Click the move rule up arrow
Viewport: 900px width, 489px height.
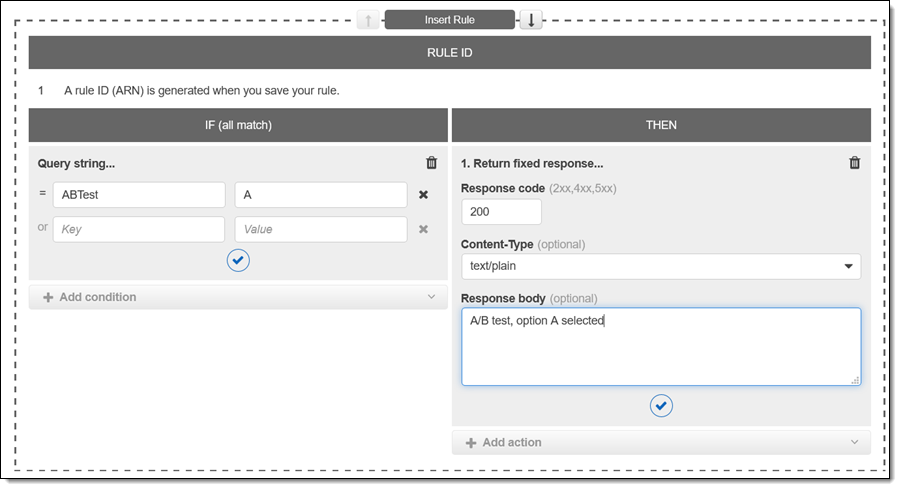[367, 20]
